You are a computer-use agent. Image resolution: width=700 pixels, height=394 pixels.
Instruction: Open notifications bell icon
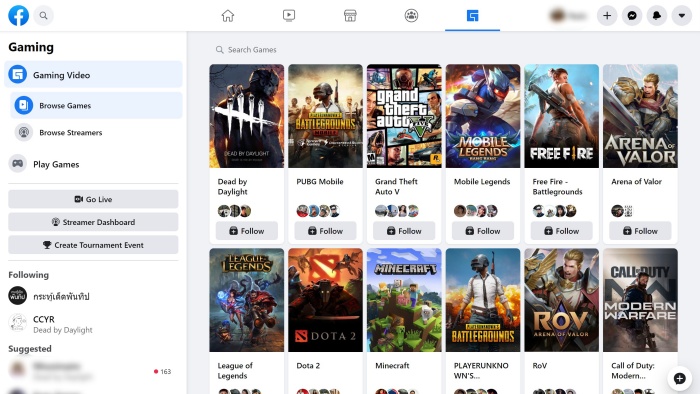(x=657, y=16)
